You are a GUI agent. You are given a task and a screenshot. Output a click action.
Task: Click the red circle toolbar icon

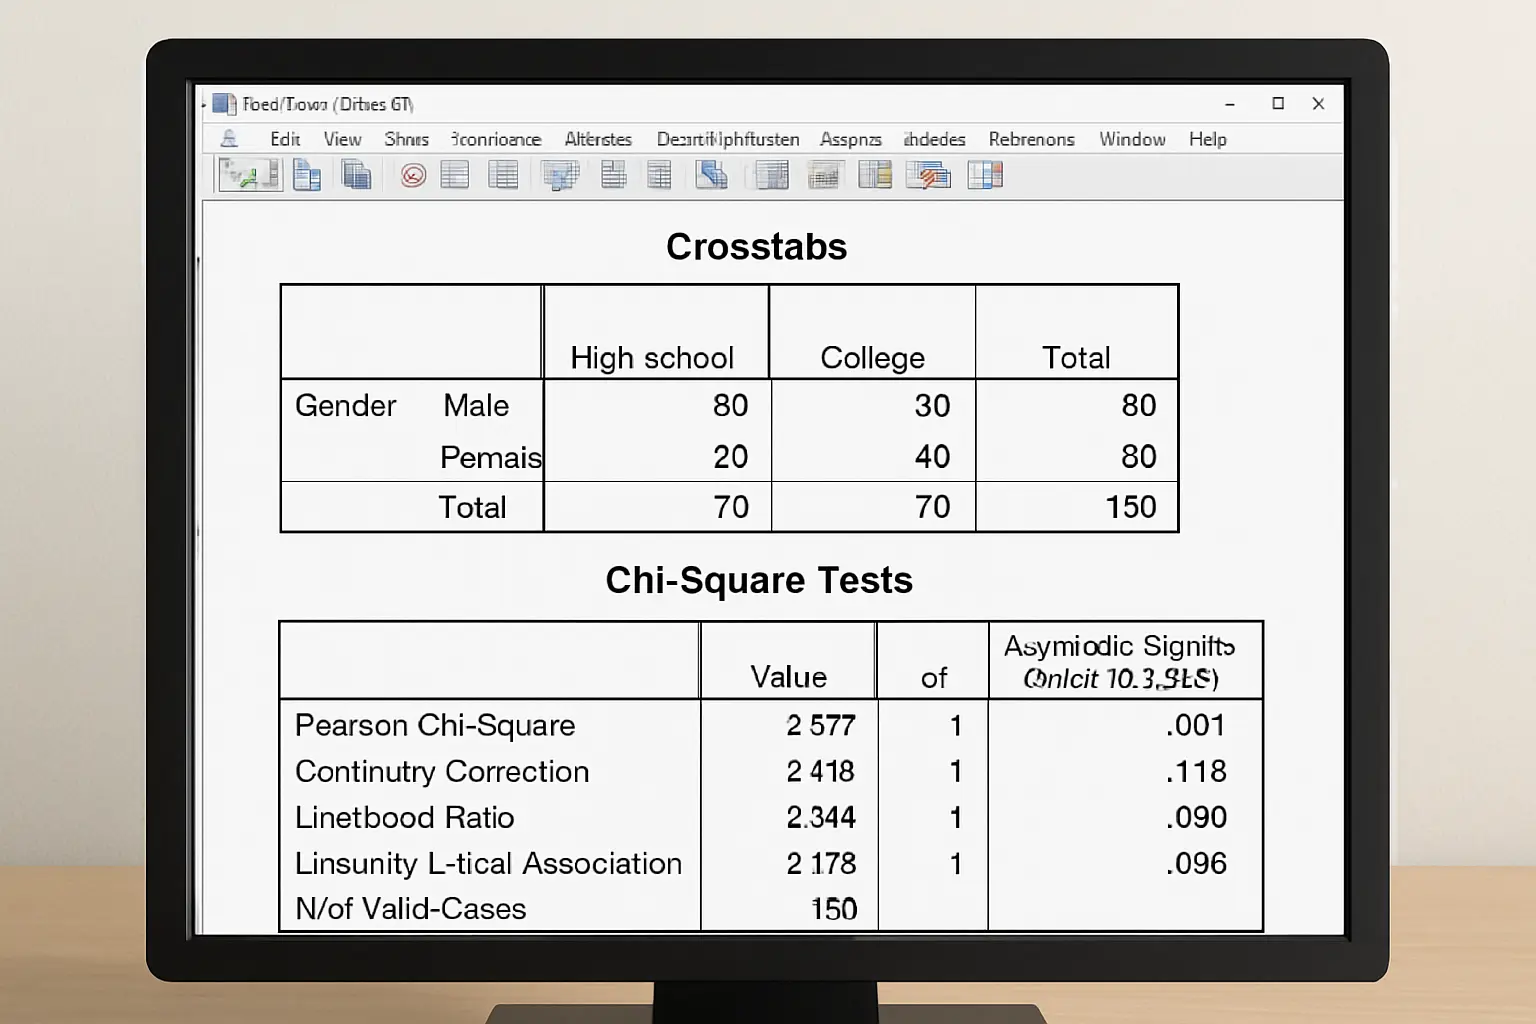tap(414, 176)
